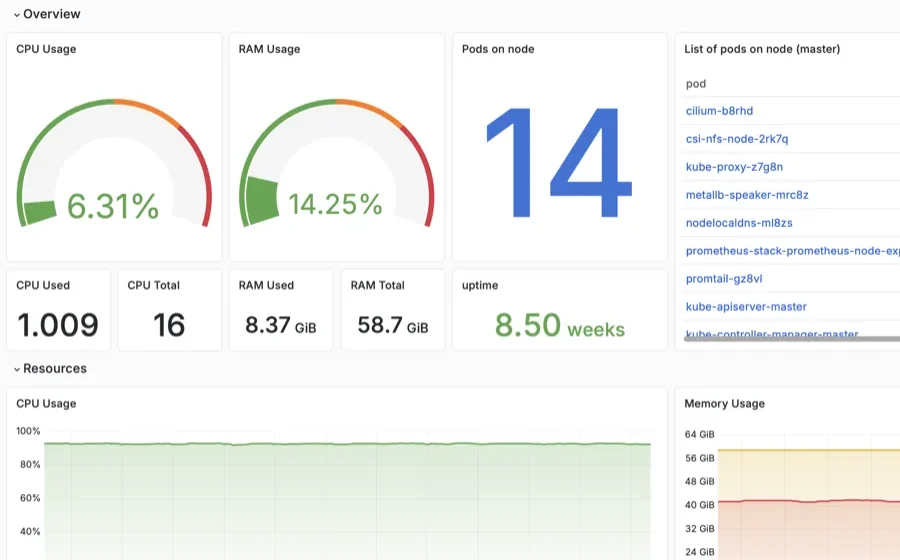
Task: Click the 58.7 GiB RAM Total value
Action: 393,325
